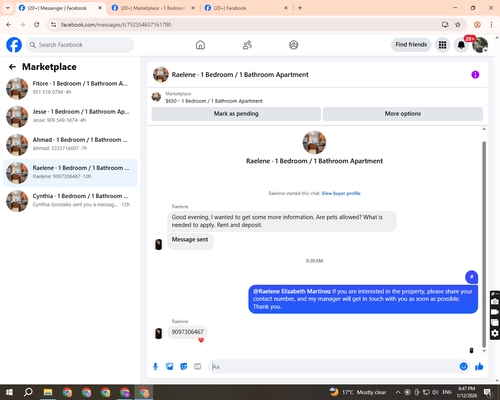Open the emoji picker smiley icon

(463, 367)
